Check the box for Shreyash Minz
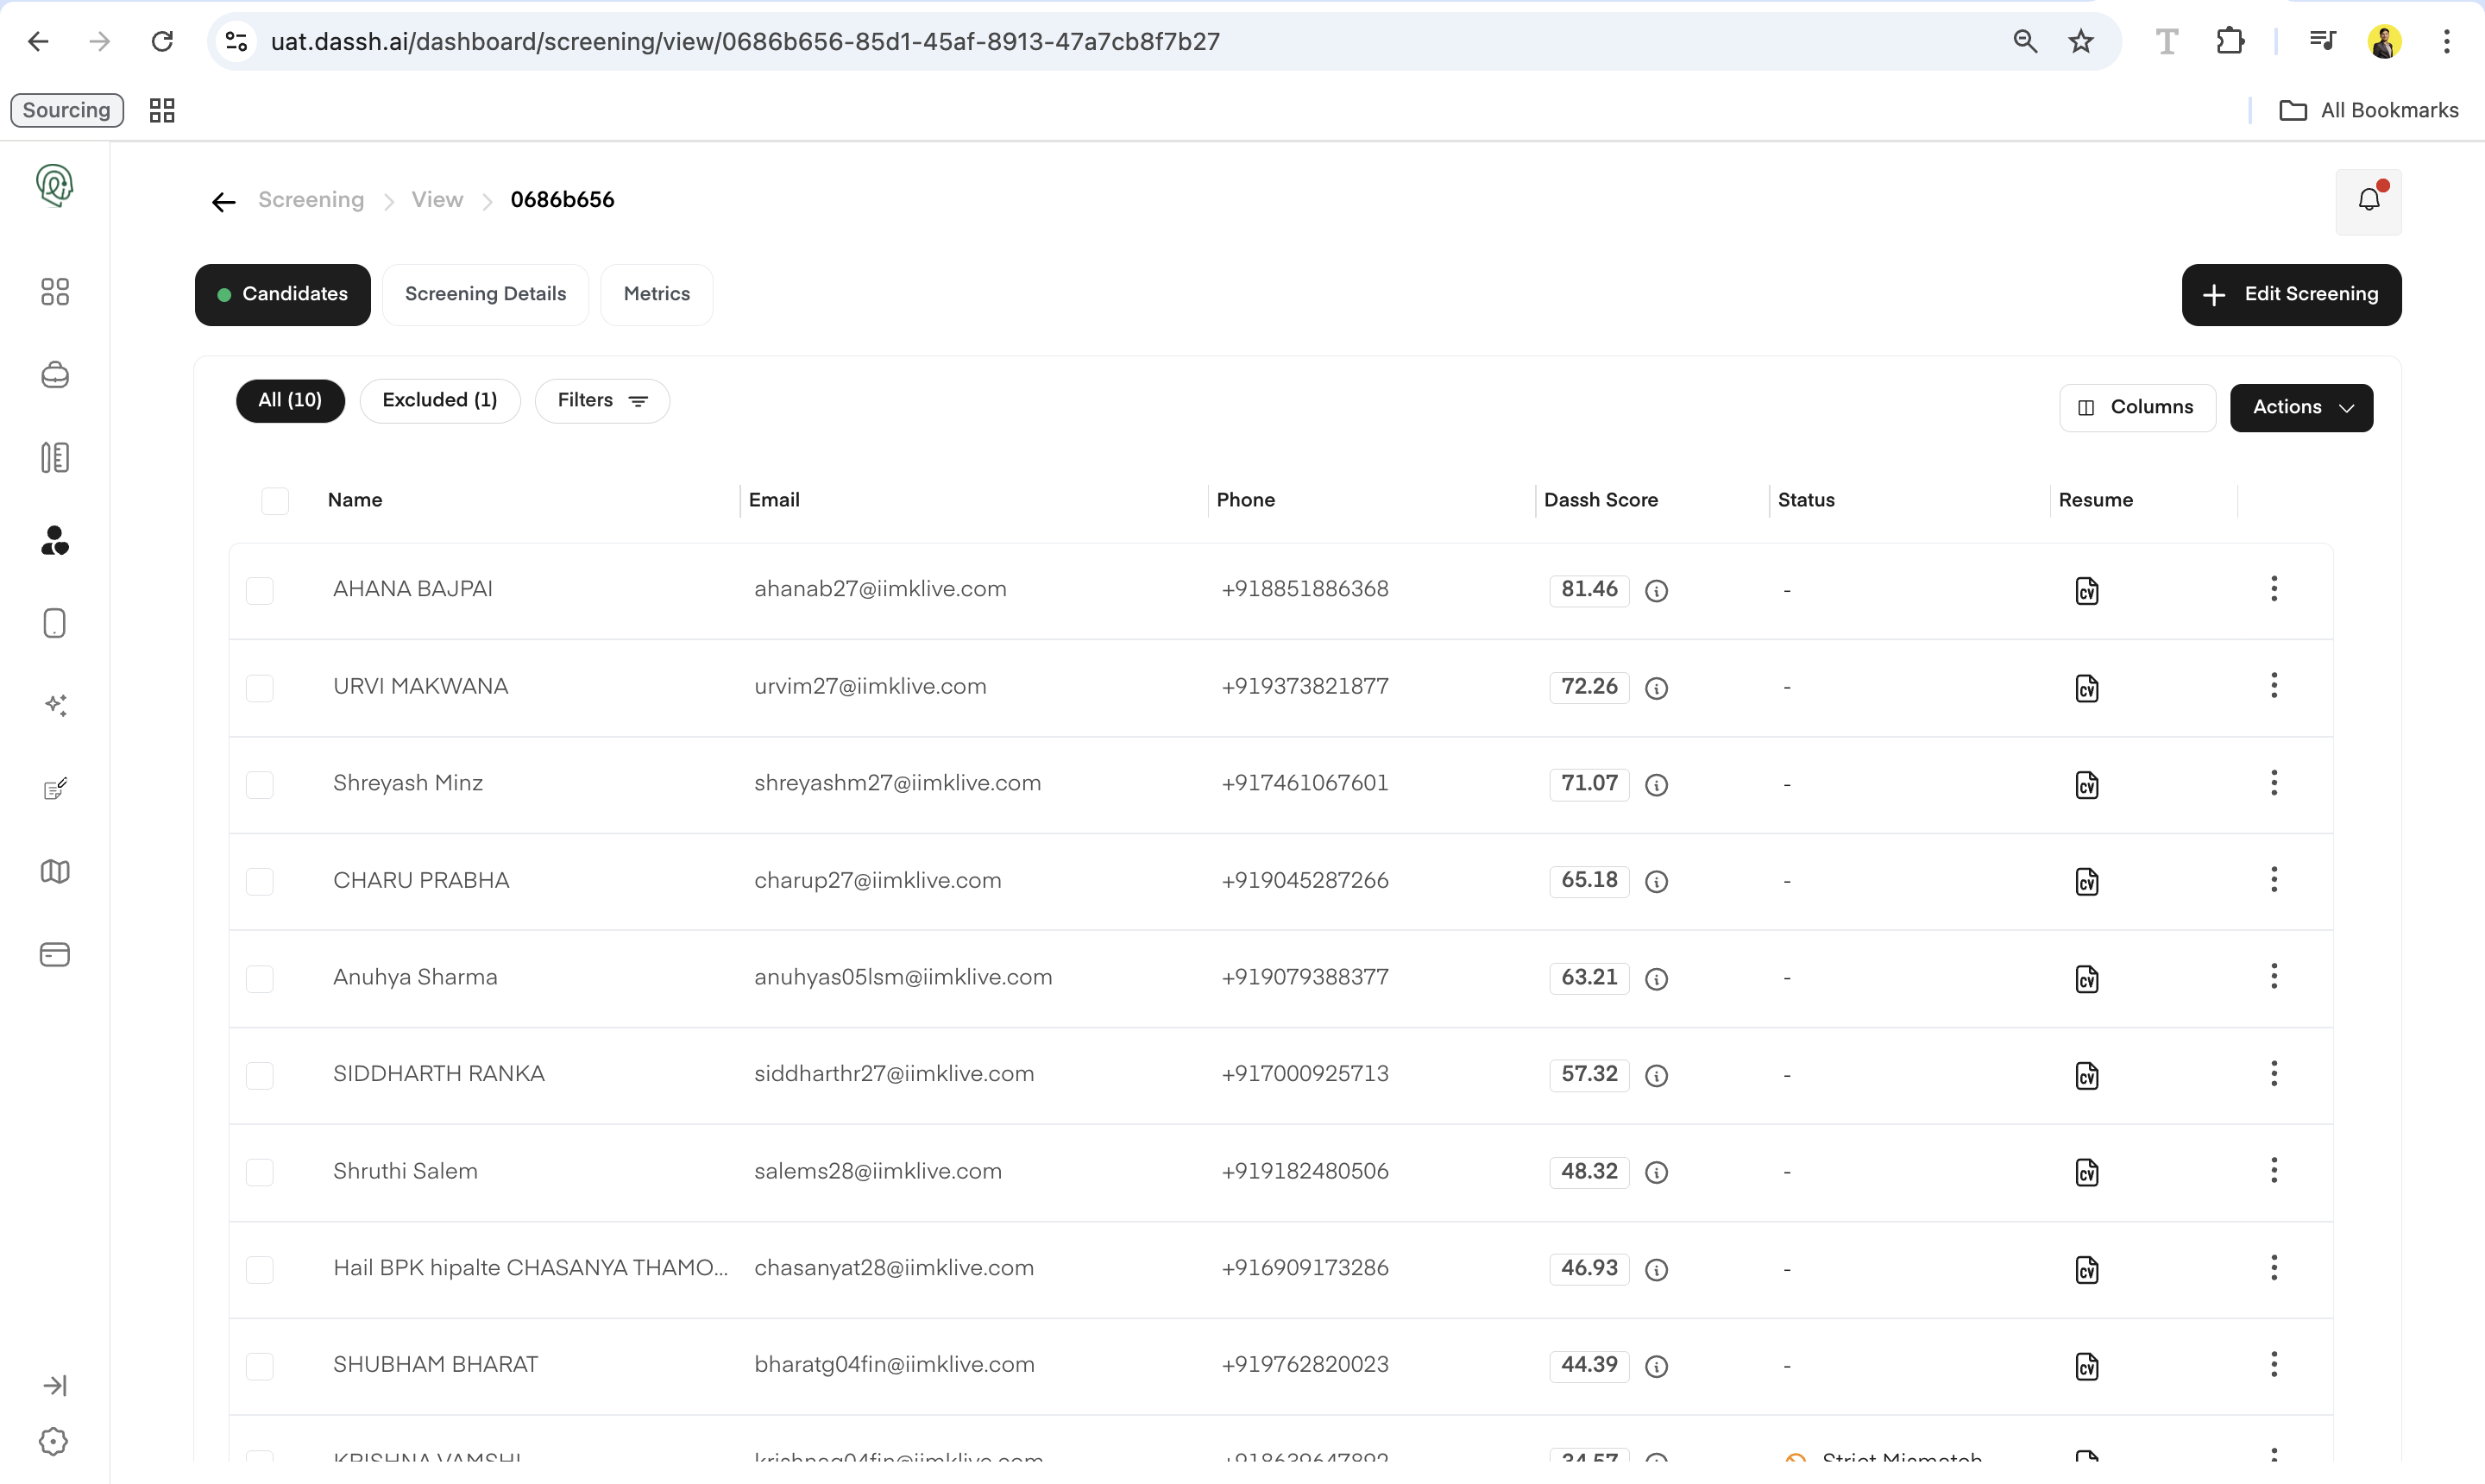The image size is (2485, 1484). coord(259,784)
